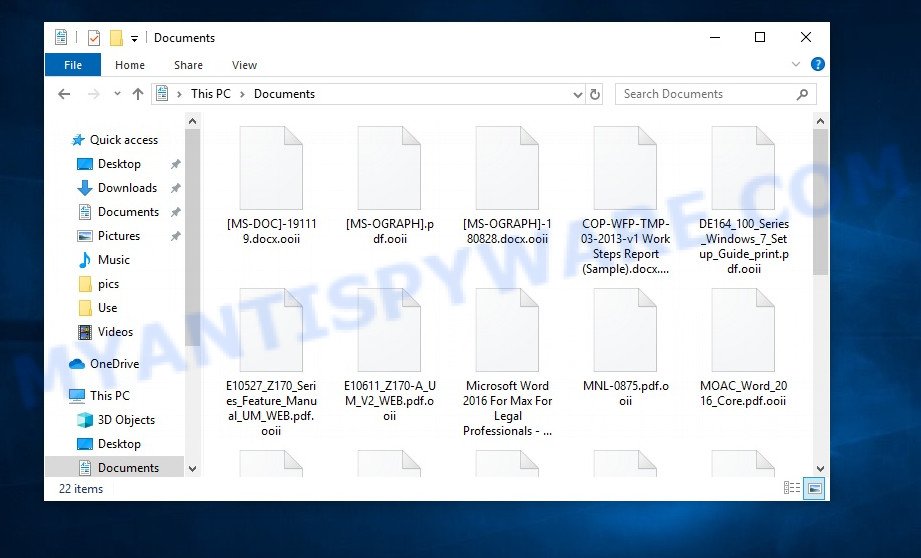Screen dimensions: 921x558
Task: Close the Documents window
Action: (x=806, y=38)
